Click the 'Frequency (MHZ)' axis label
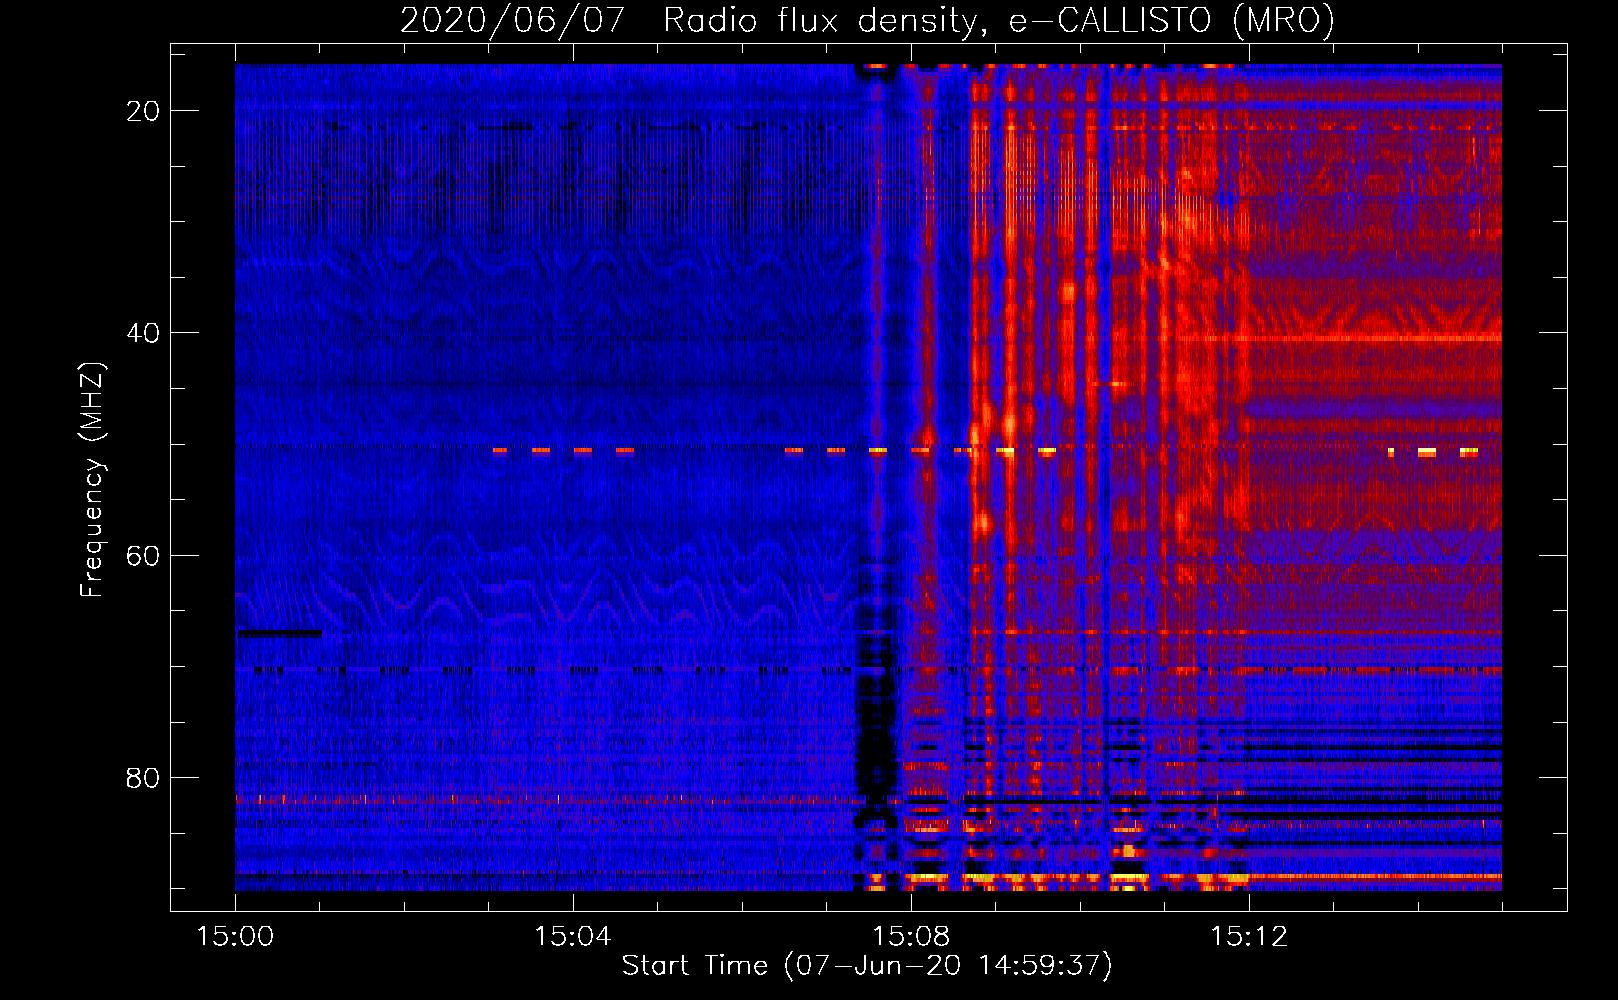 92,480
